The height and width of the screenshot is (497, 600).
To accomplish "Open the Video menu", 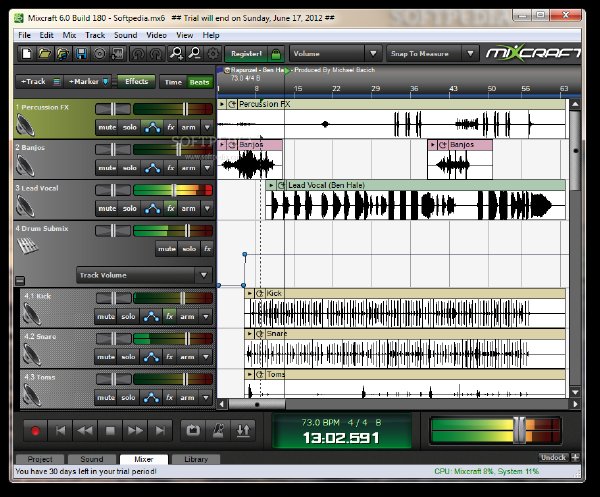I will 156,35.
